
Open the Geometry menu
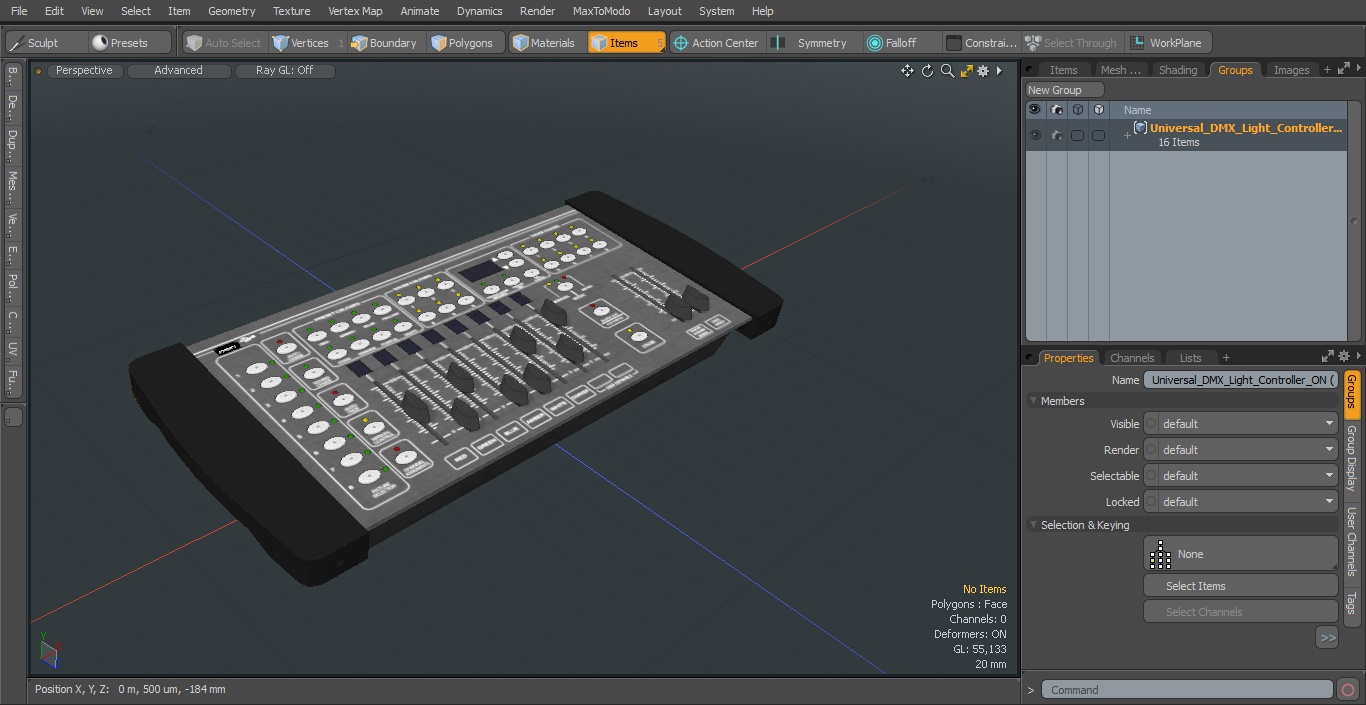click(x=231, y=11)
